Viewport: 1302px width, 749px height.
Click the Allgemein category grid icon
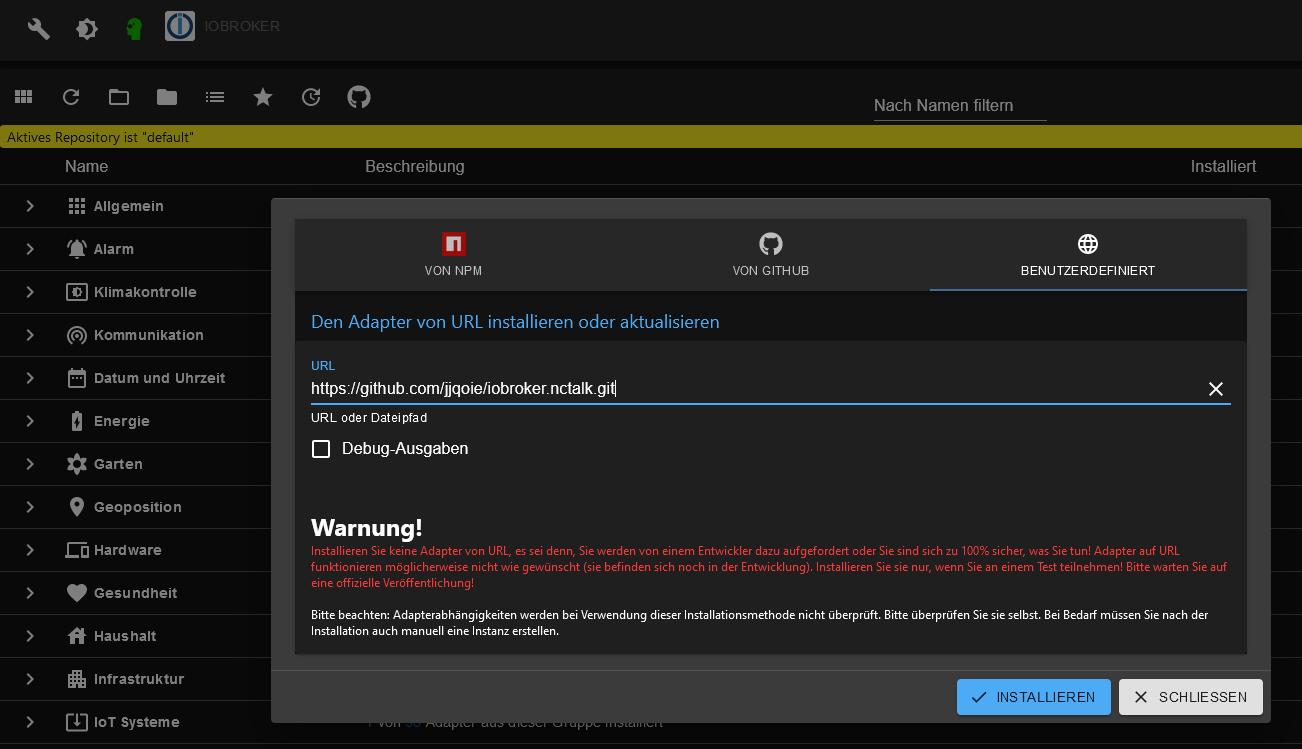tap(77, 206)
